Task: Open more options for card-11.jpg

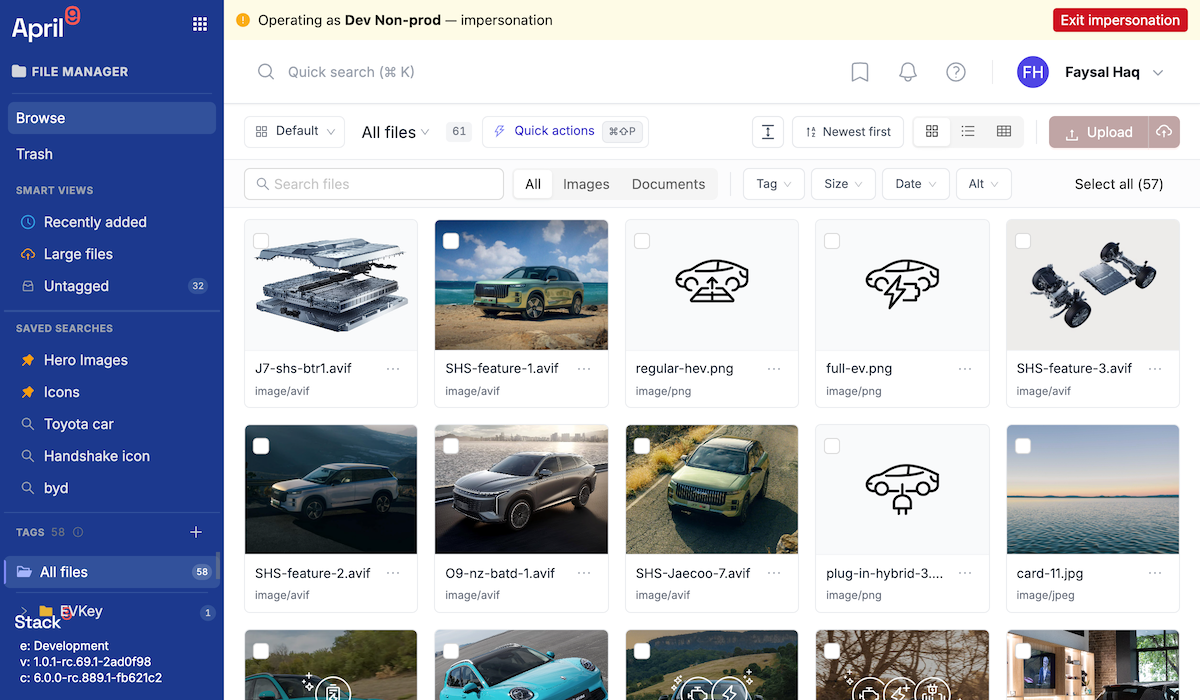Action: point(1155,573)
